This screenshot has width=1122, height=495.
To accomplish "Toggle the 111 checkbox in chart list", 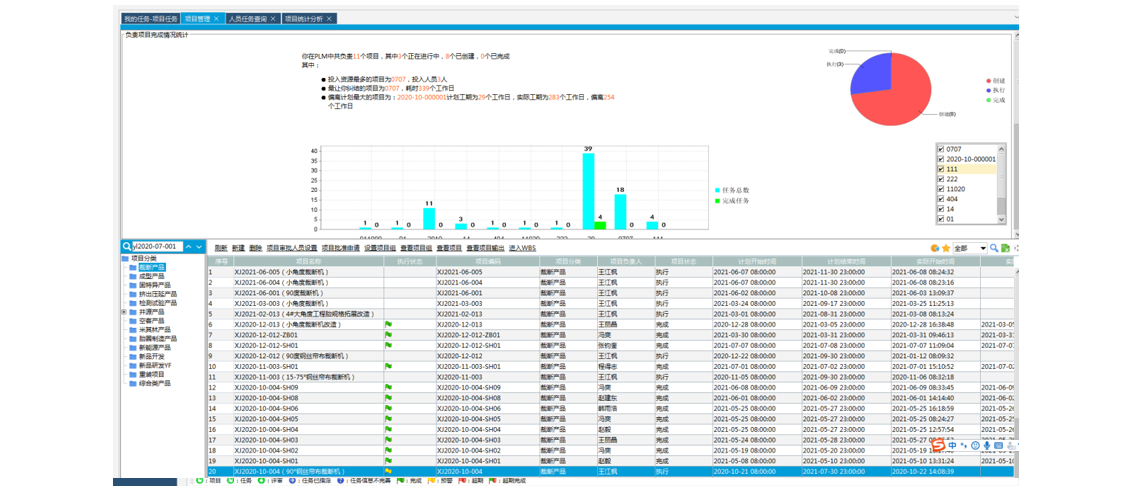I will tap(941, 169).
